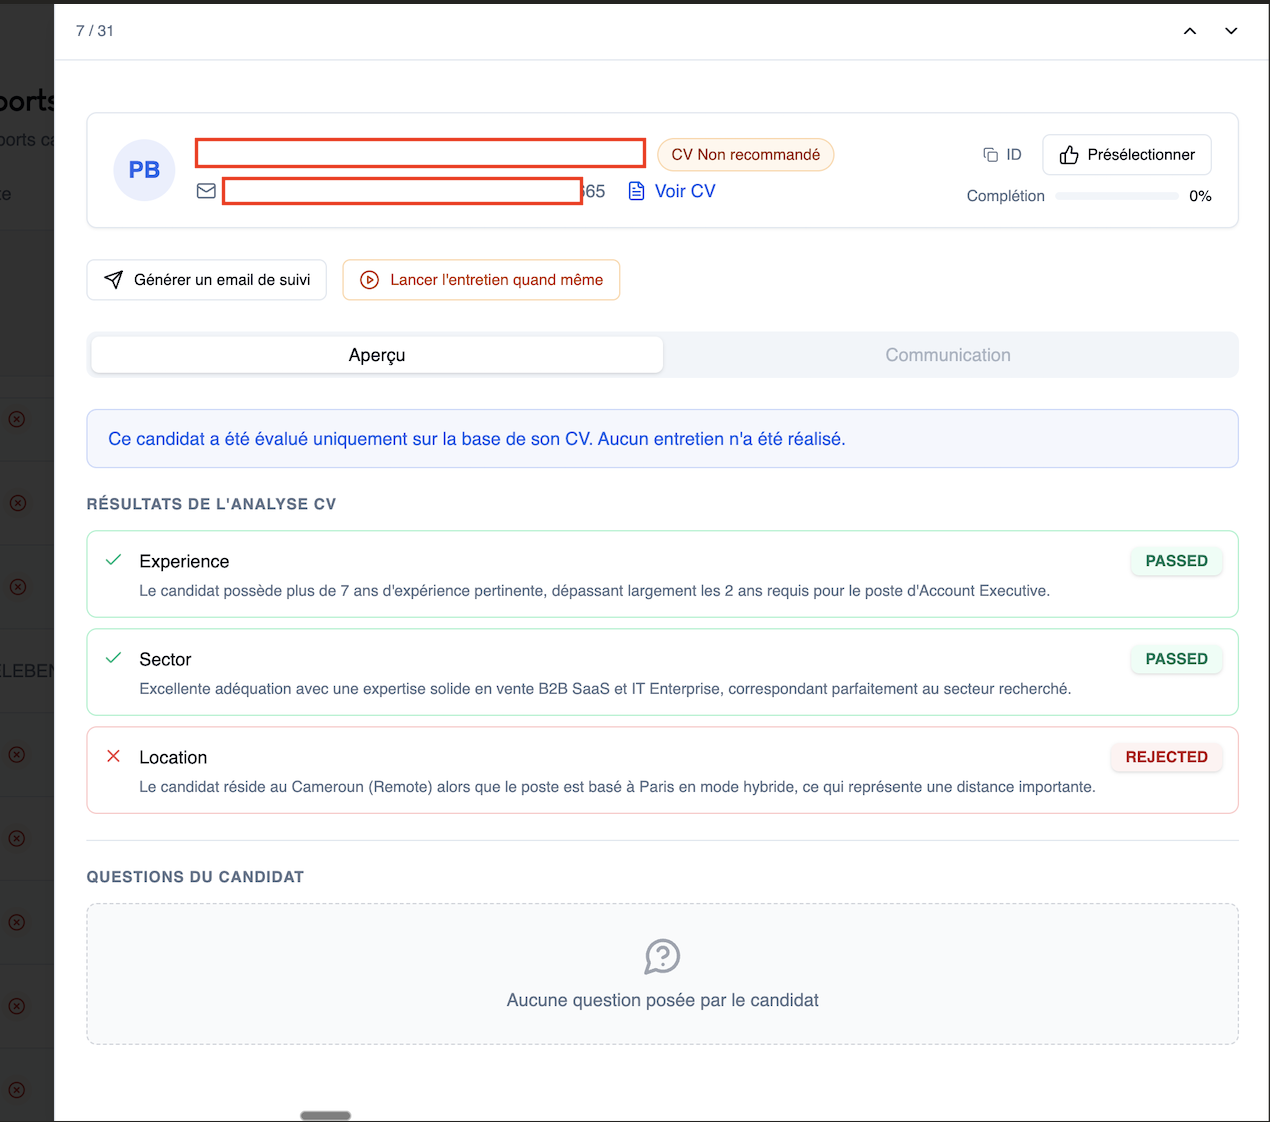Click the PB candidate avatar
This screenshot has height=1122, width=1270.
(144, 170)
